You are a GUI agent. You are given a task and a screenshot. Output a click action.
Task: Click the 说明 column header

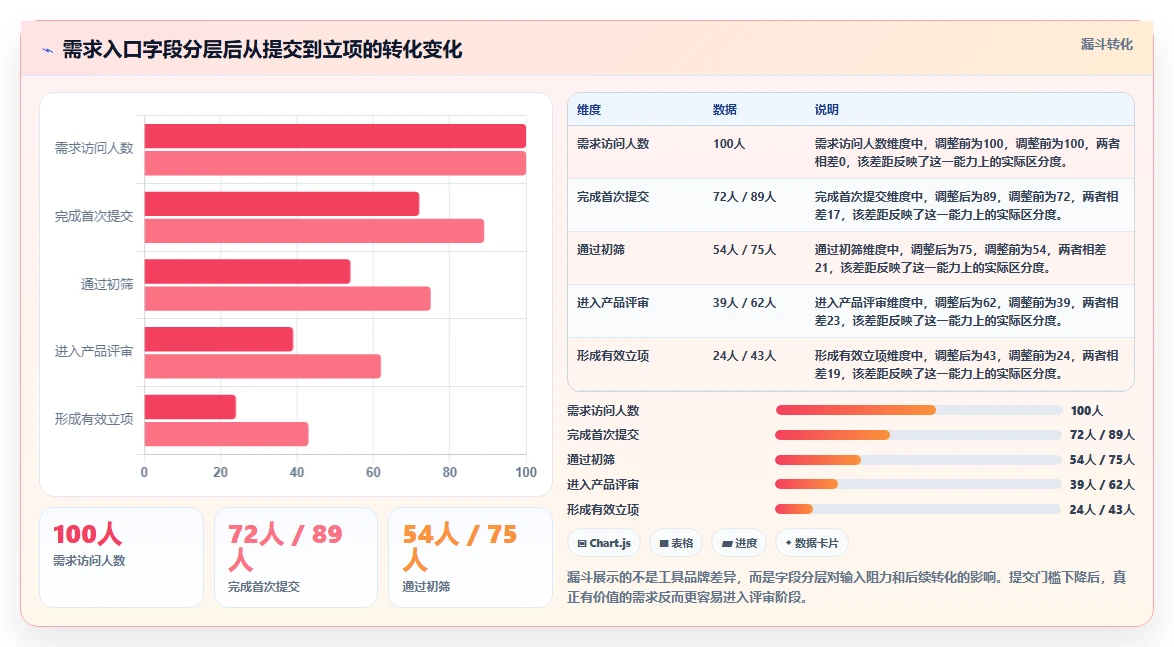(x=827, y=109)
